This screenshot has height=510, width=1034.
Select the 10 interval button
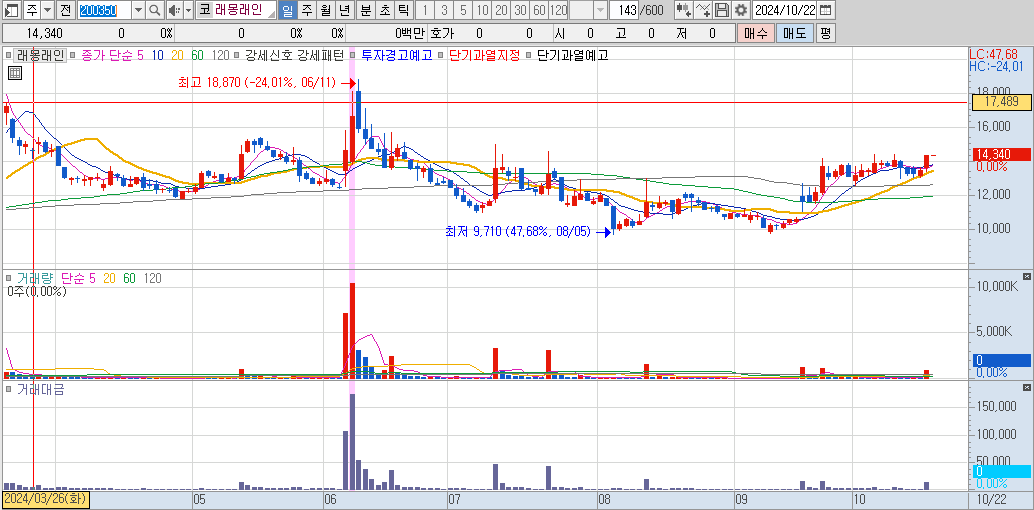click(x=483, y=10)
